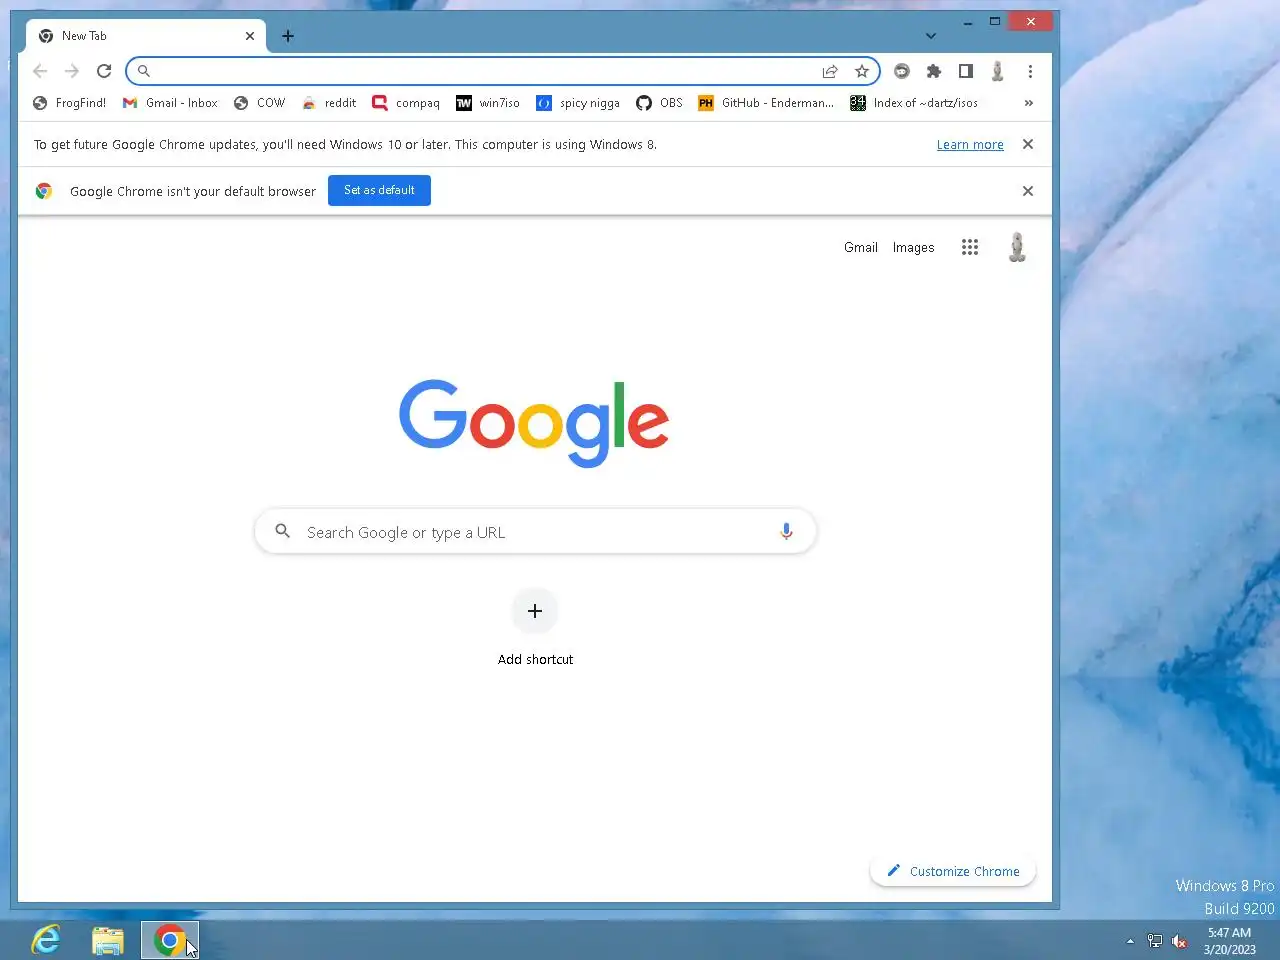Viewport: 1280px width, 960px height.
Task: Start voice search with the microphone icon
Action: 786,531
